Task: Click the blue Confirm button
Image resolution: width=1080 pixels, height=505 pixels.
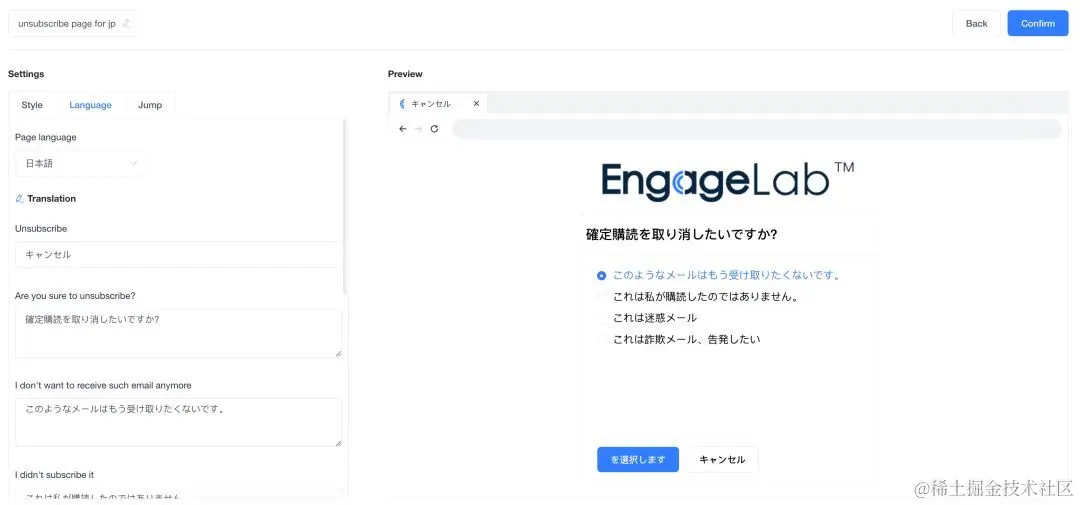Action: 1037,23
